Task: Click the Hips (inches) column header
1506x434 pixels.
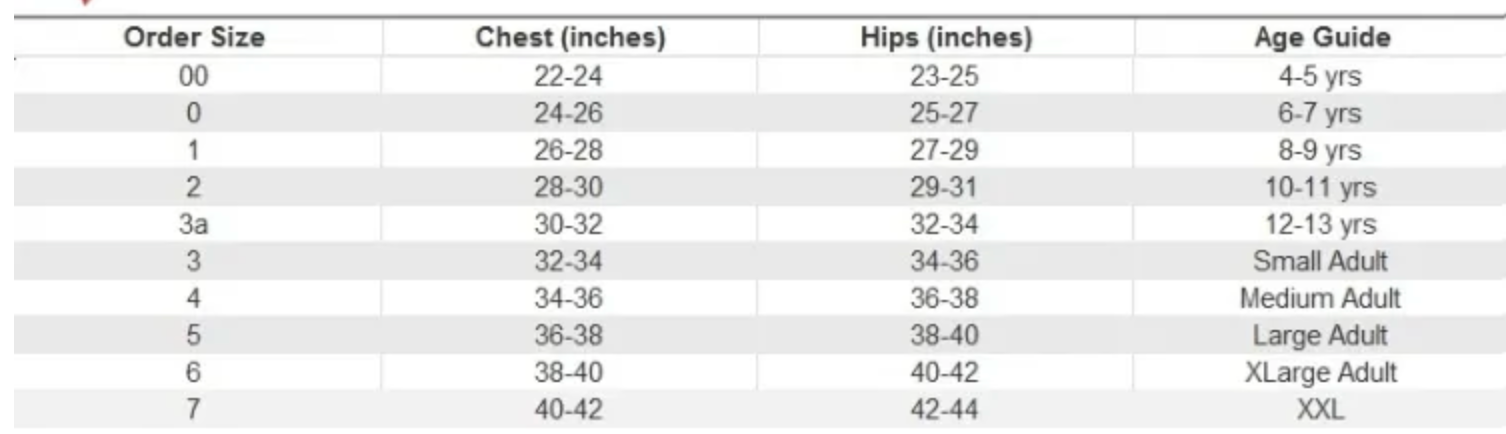Action: (945, 38)
